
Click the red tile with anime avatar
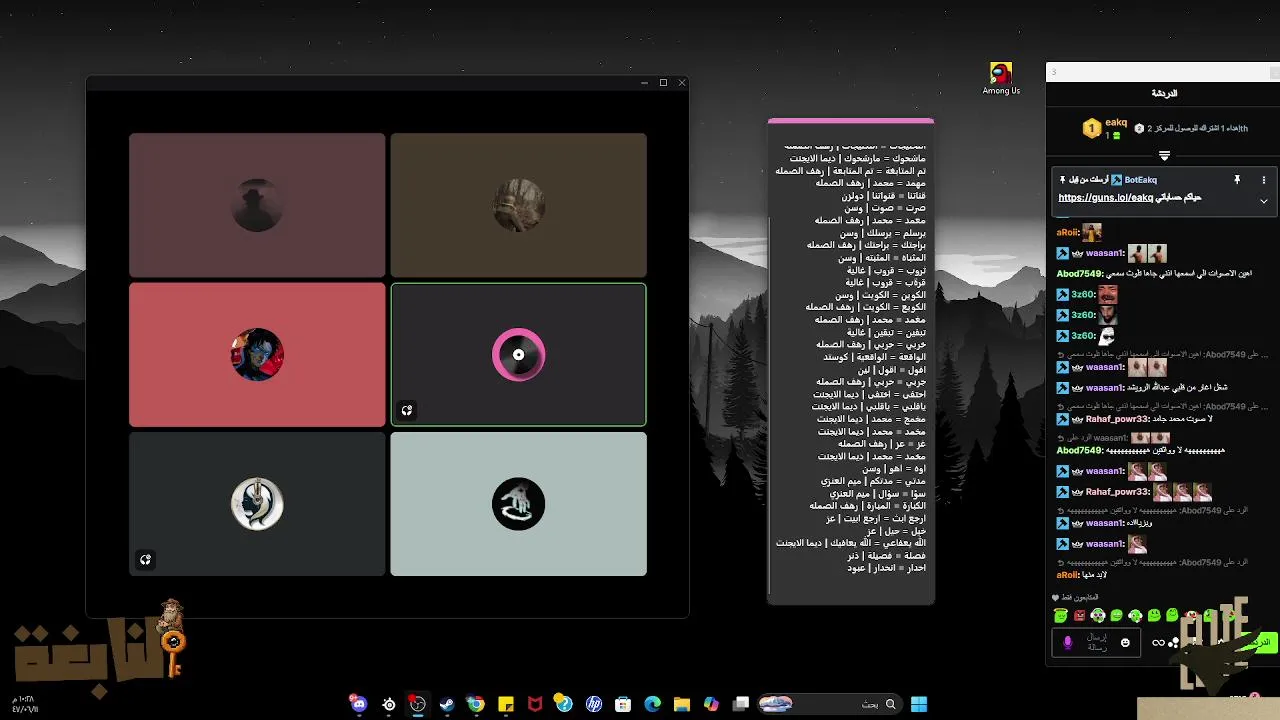[257, 354]
